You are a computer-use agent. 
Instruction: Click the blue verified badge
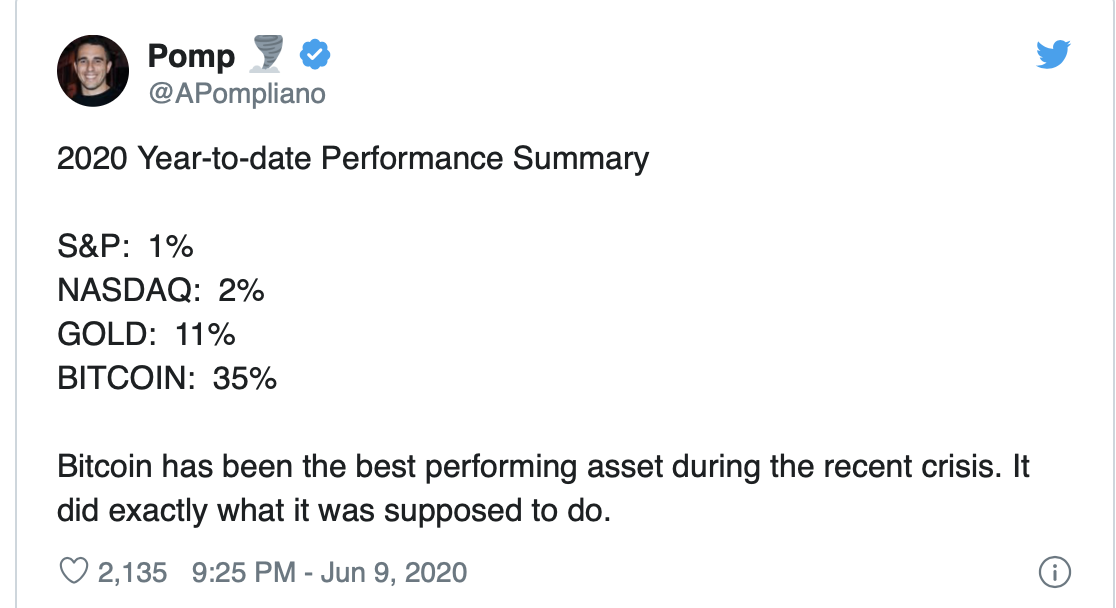[x=315, y=55]
